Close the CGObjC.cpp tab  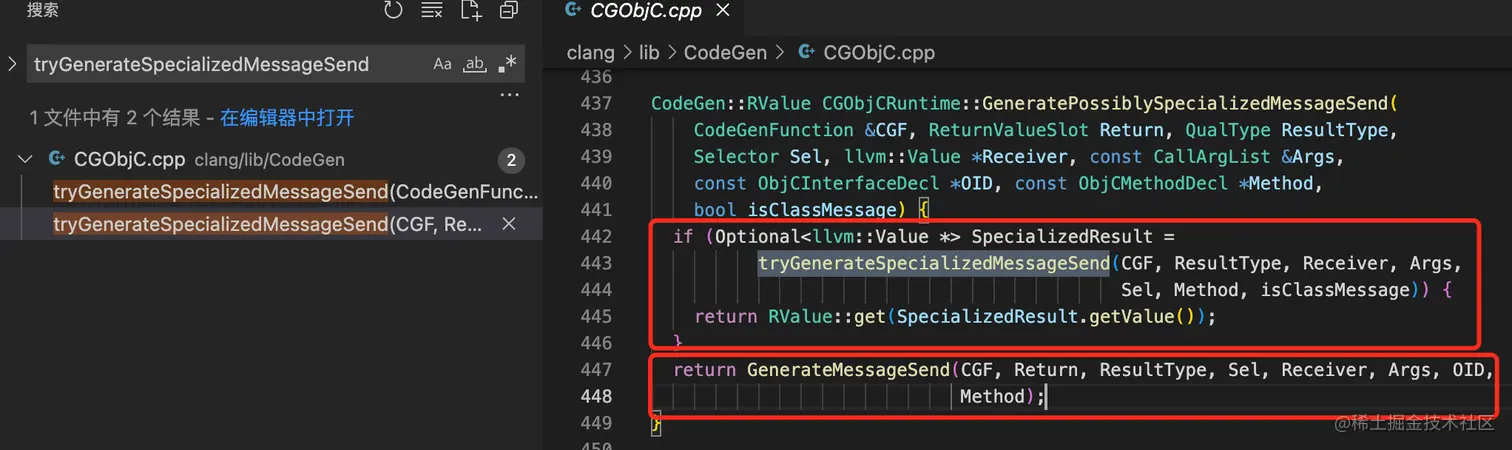tap(723, 12)
